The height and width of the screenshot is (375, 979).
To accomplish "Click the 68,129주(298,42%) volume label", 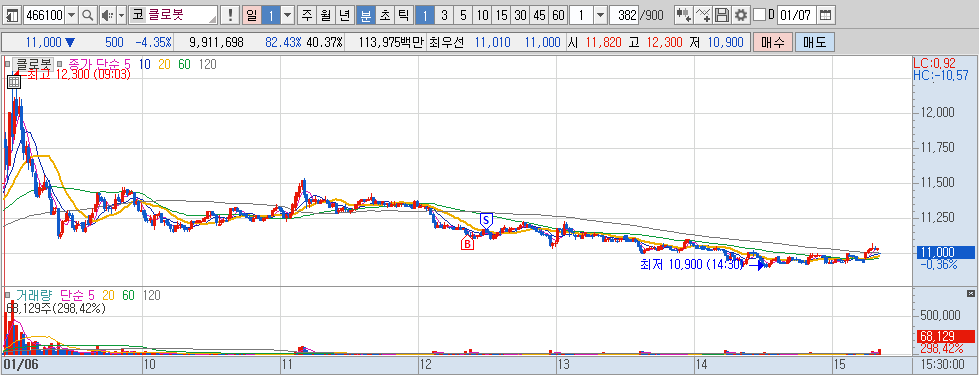I will point(56,308).
